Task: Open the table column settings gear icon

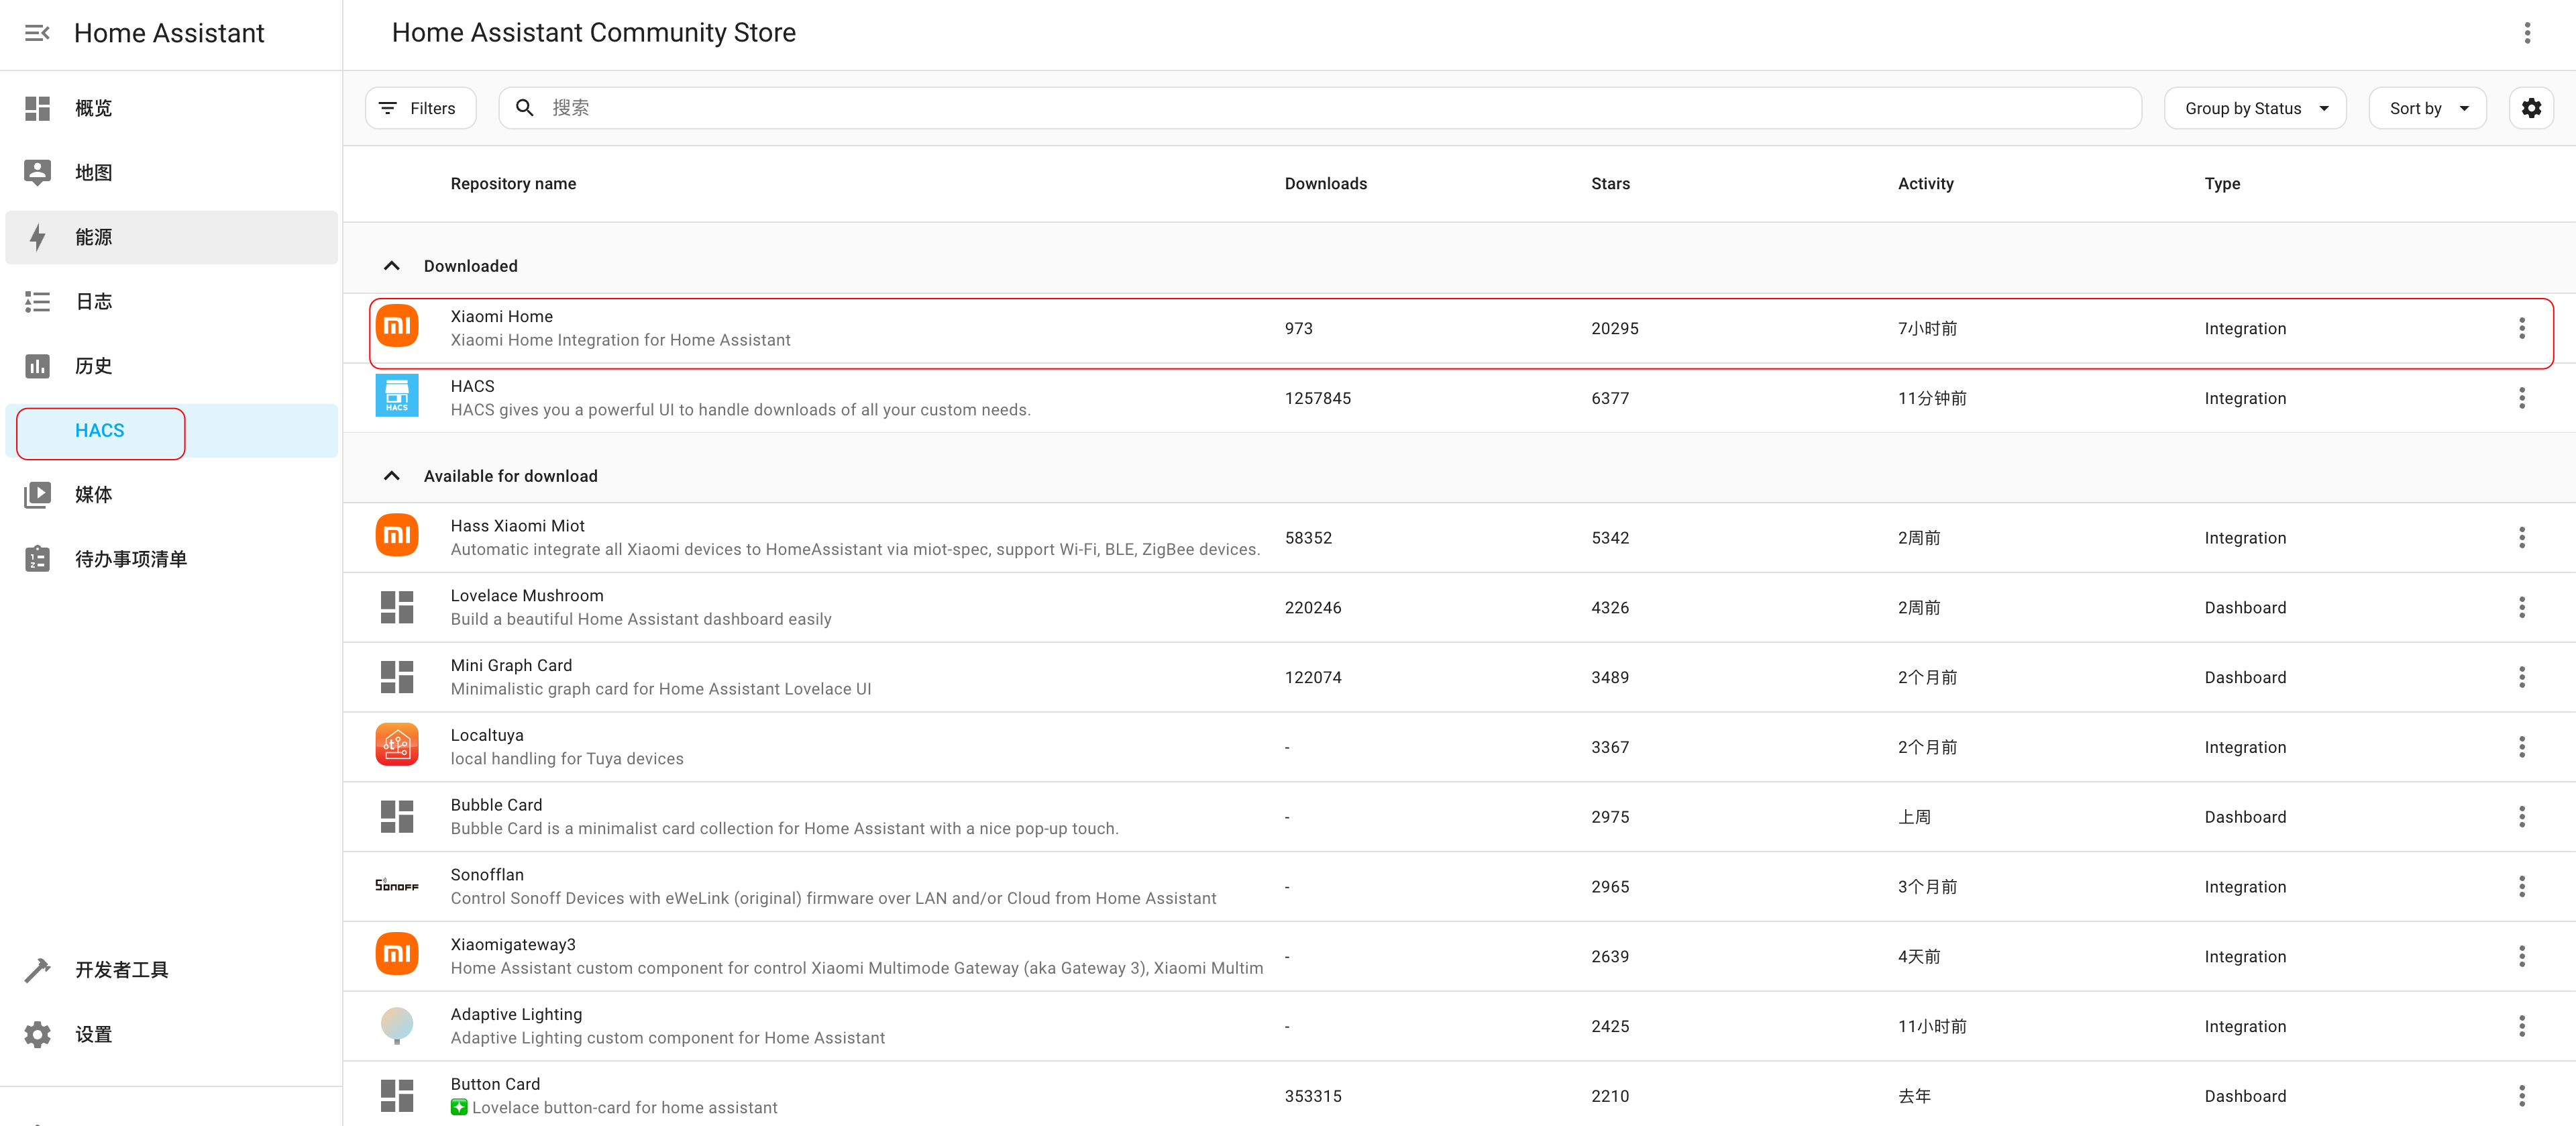Action: coord(2531,108)
